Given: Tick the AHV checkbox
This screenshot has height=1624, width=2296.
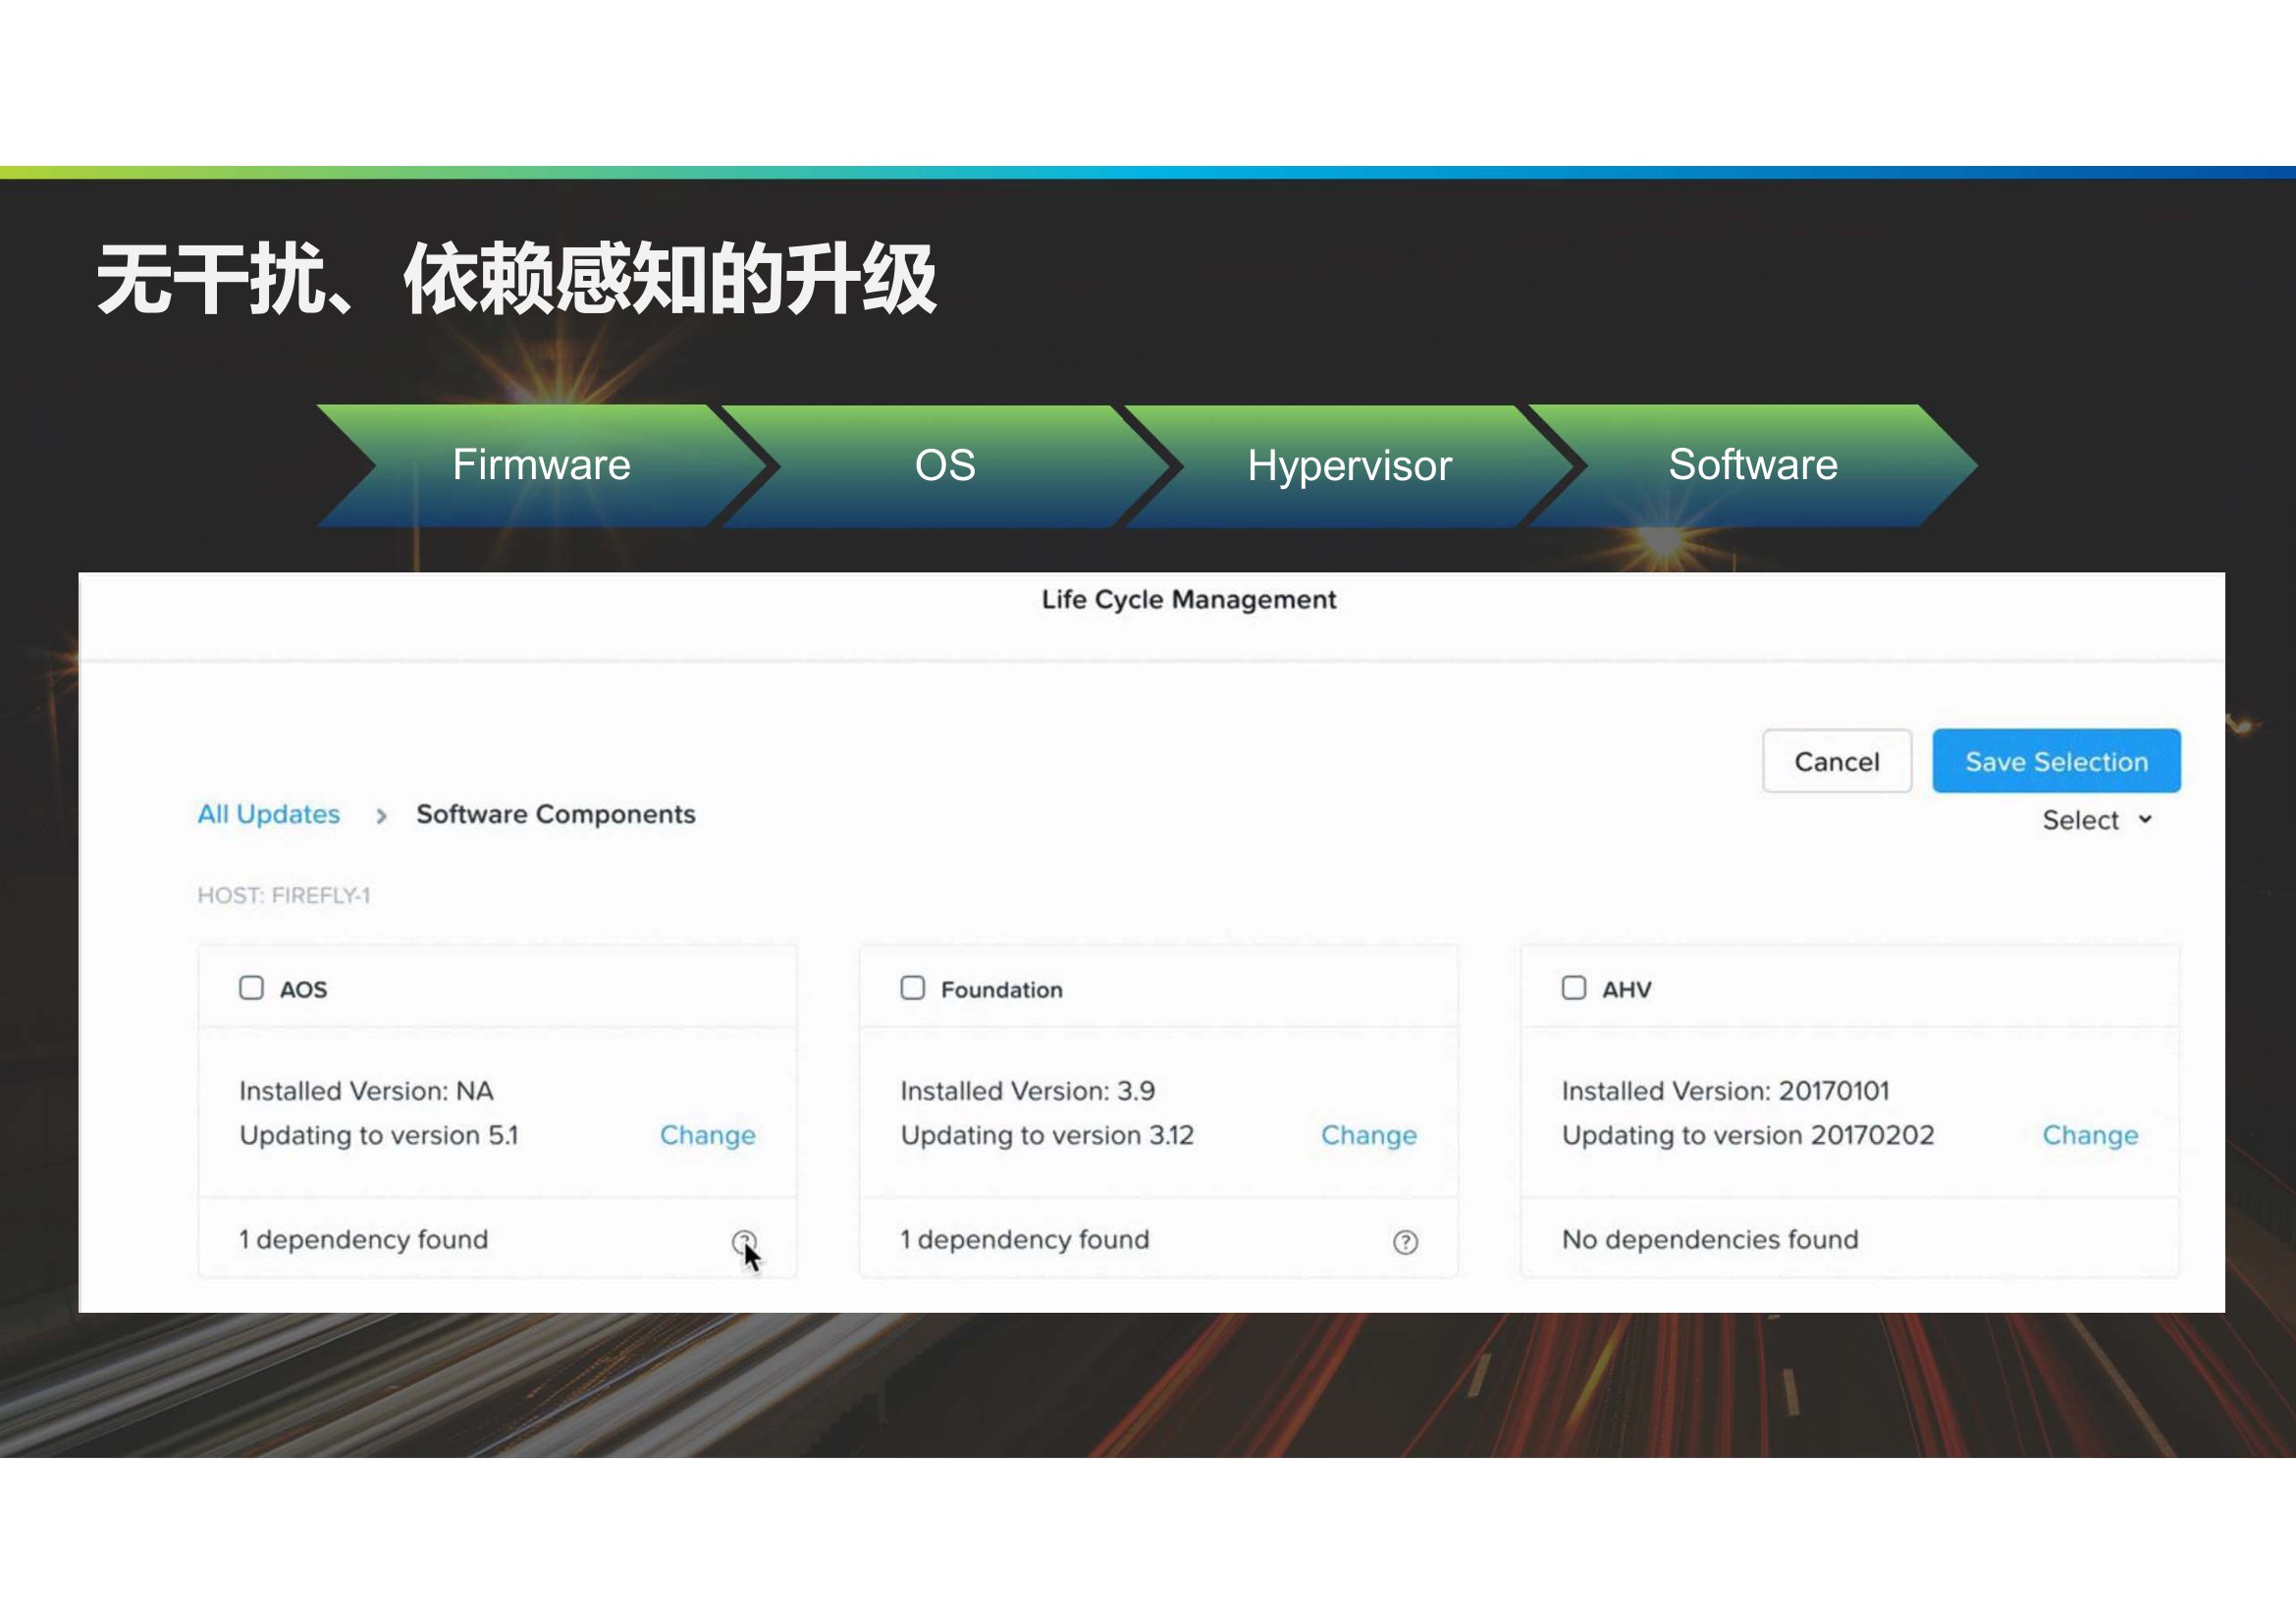Looking at the screenshot, I should point(1573,988).
